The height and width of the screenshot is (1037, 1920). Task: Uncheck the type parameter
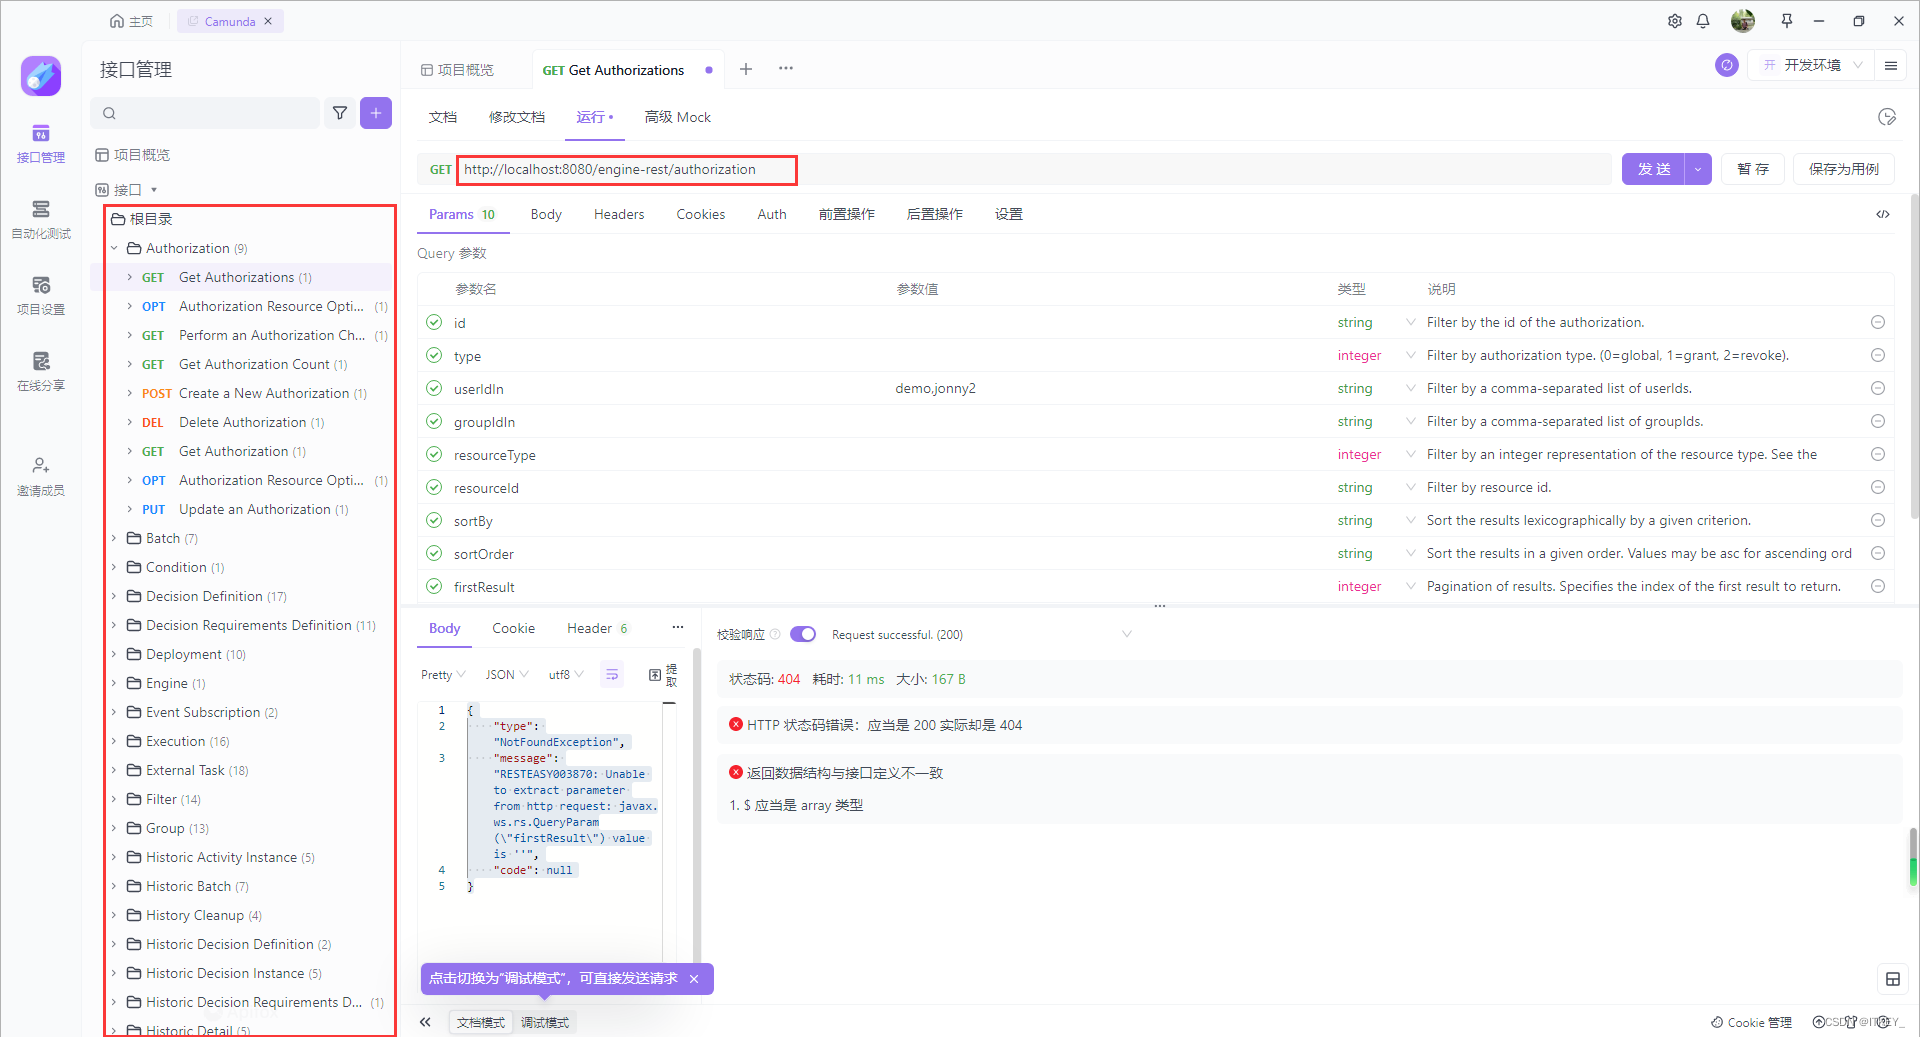click(x=434, y=355)
